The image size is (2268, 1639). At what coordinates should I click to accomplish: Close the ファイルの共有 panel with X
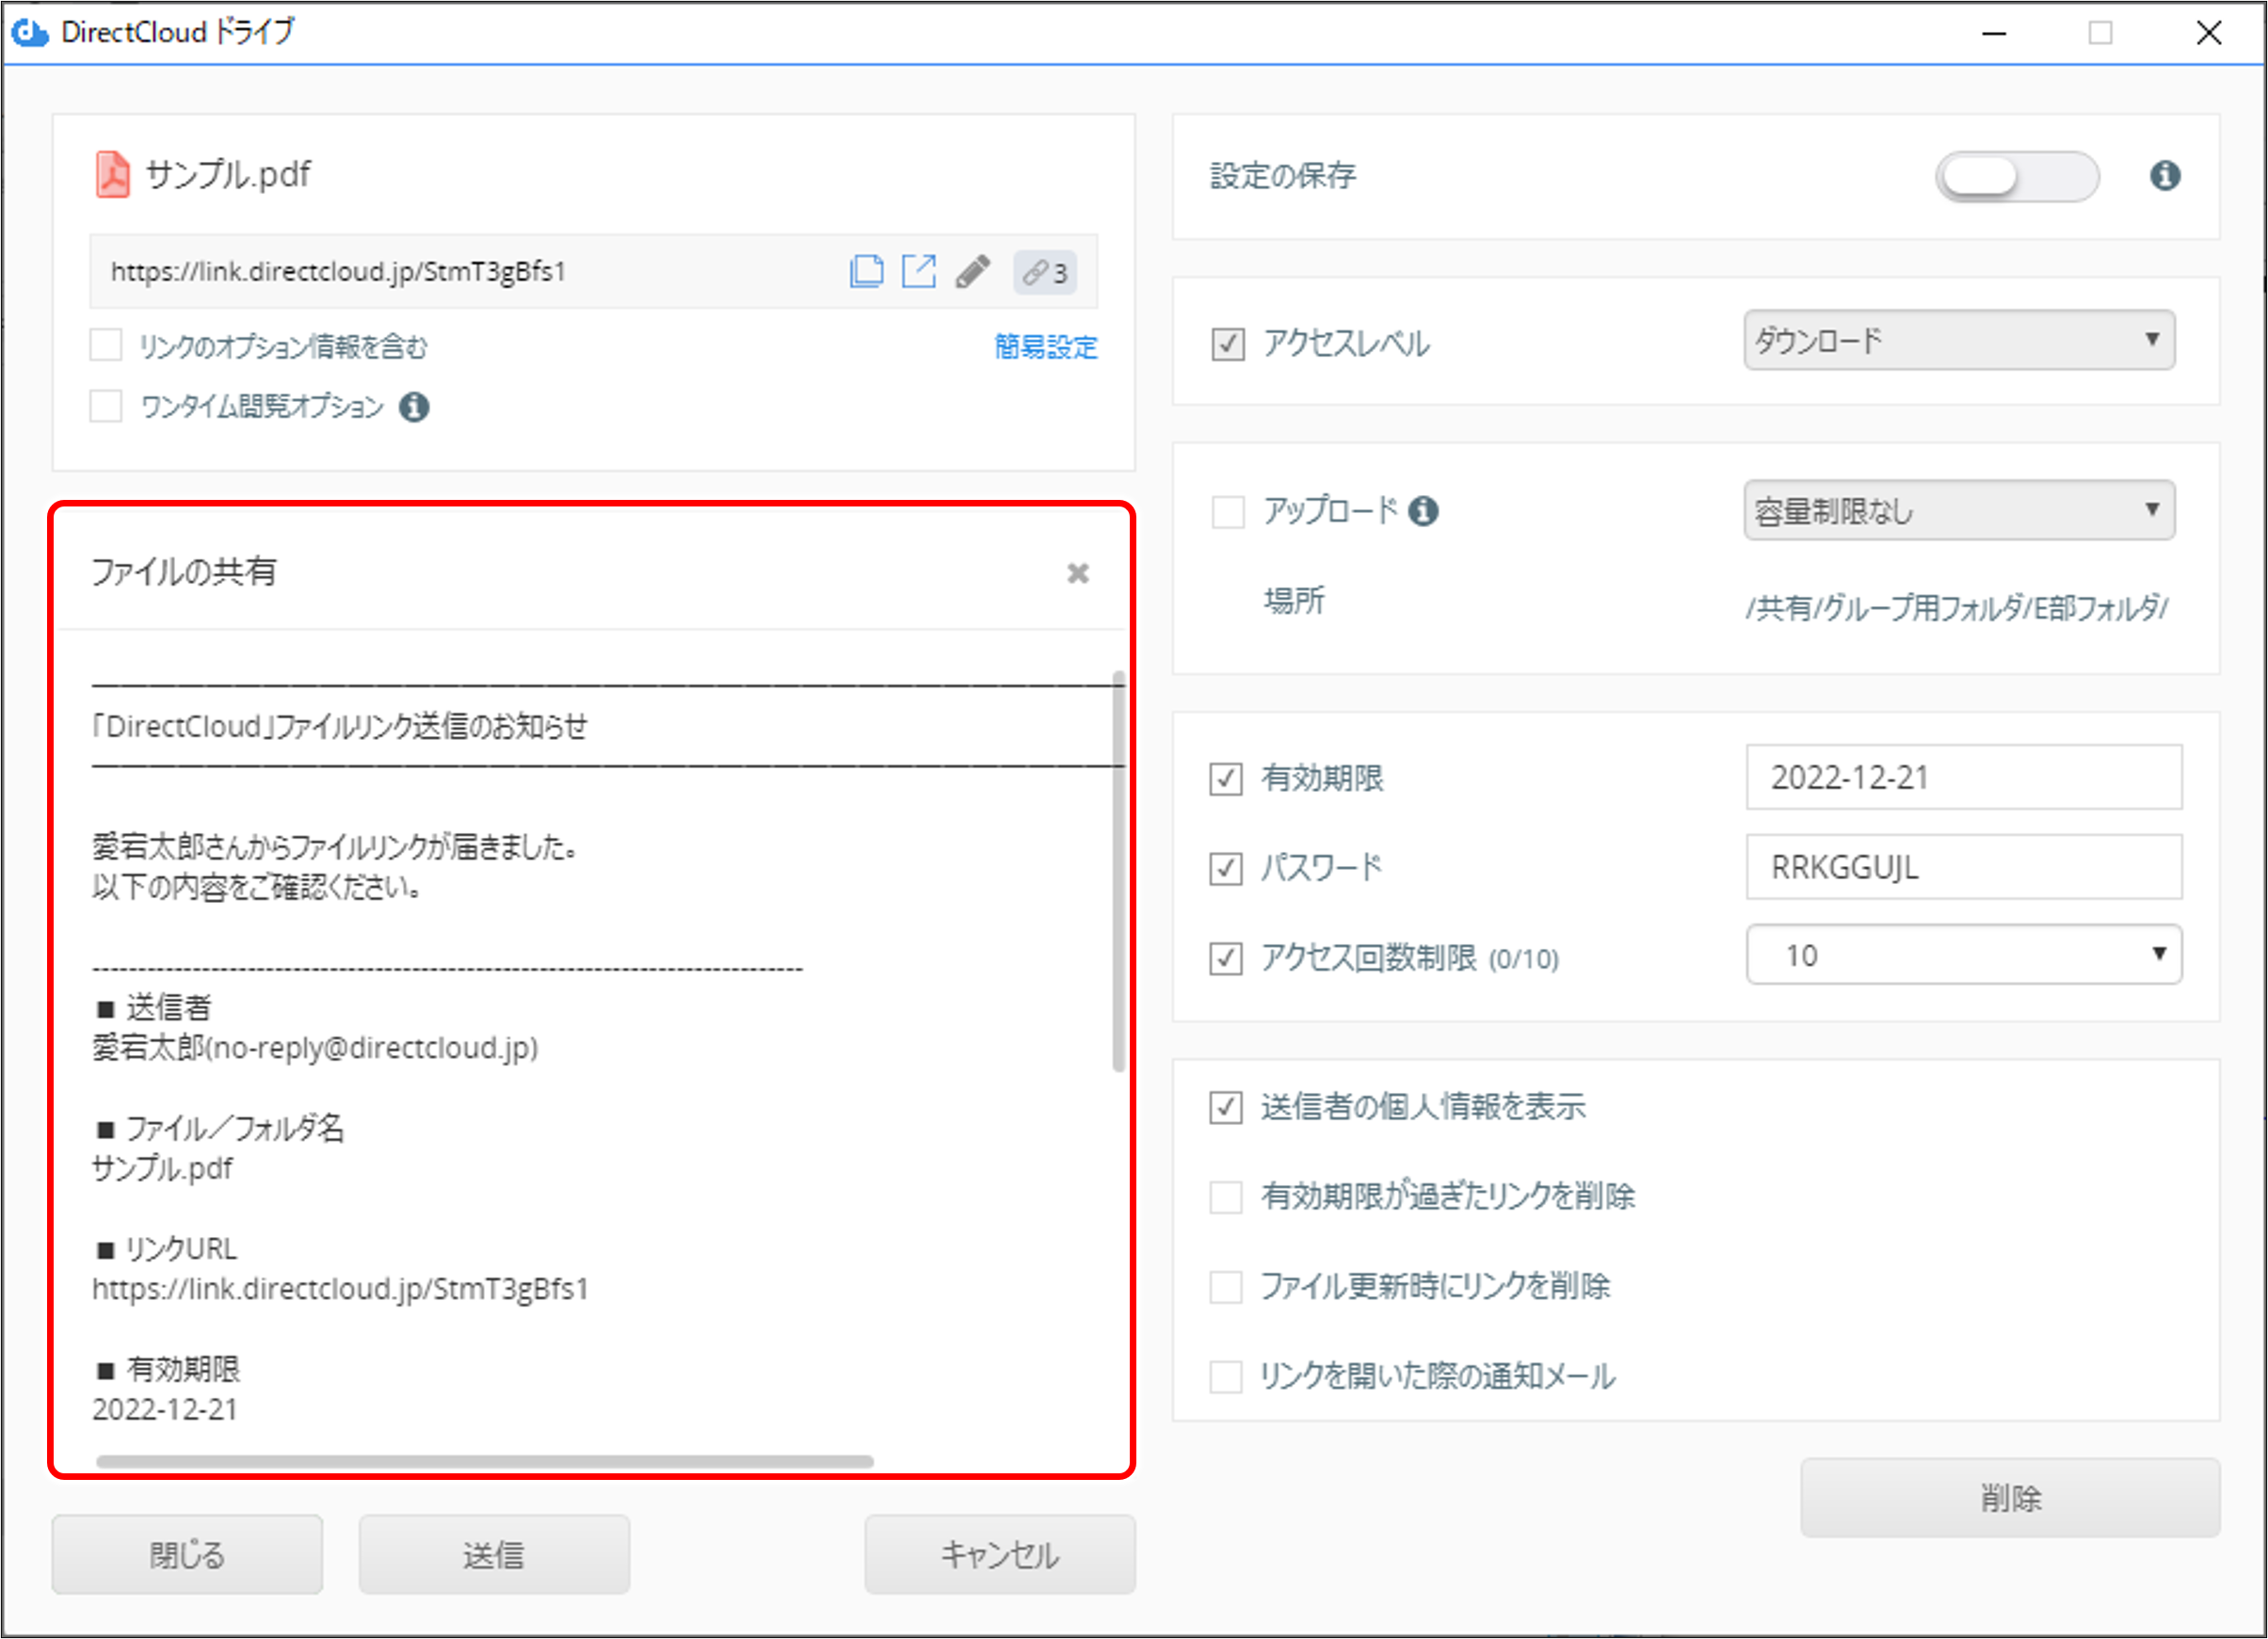click(1077, 573)
